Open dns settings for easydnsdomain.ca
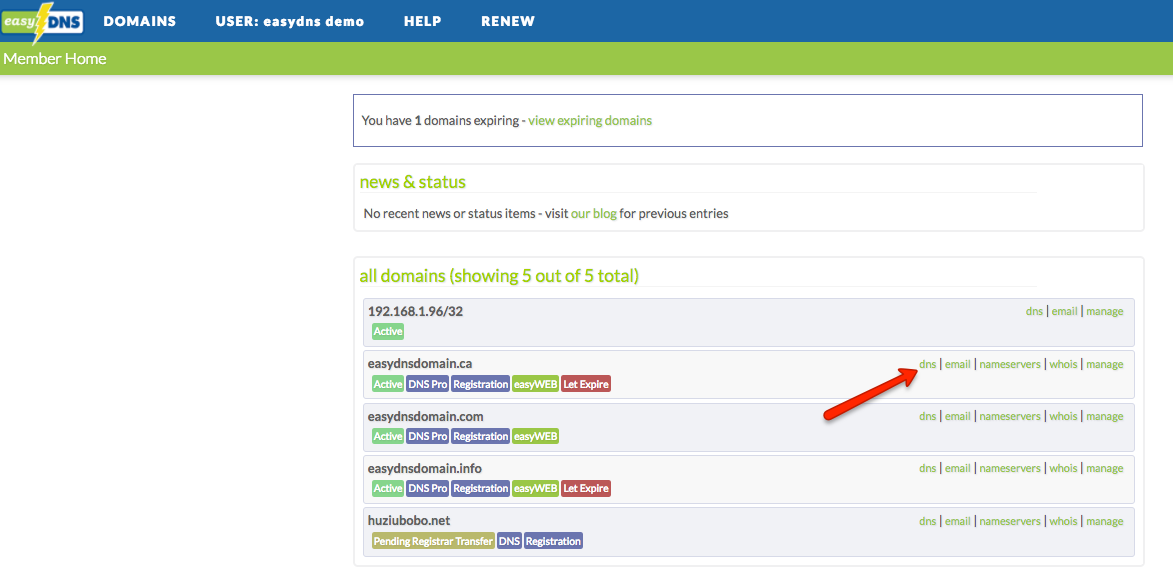The image size is (1173, 581). click(928, 364)
